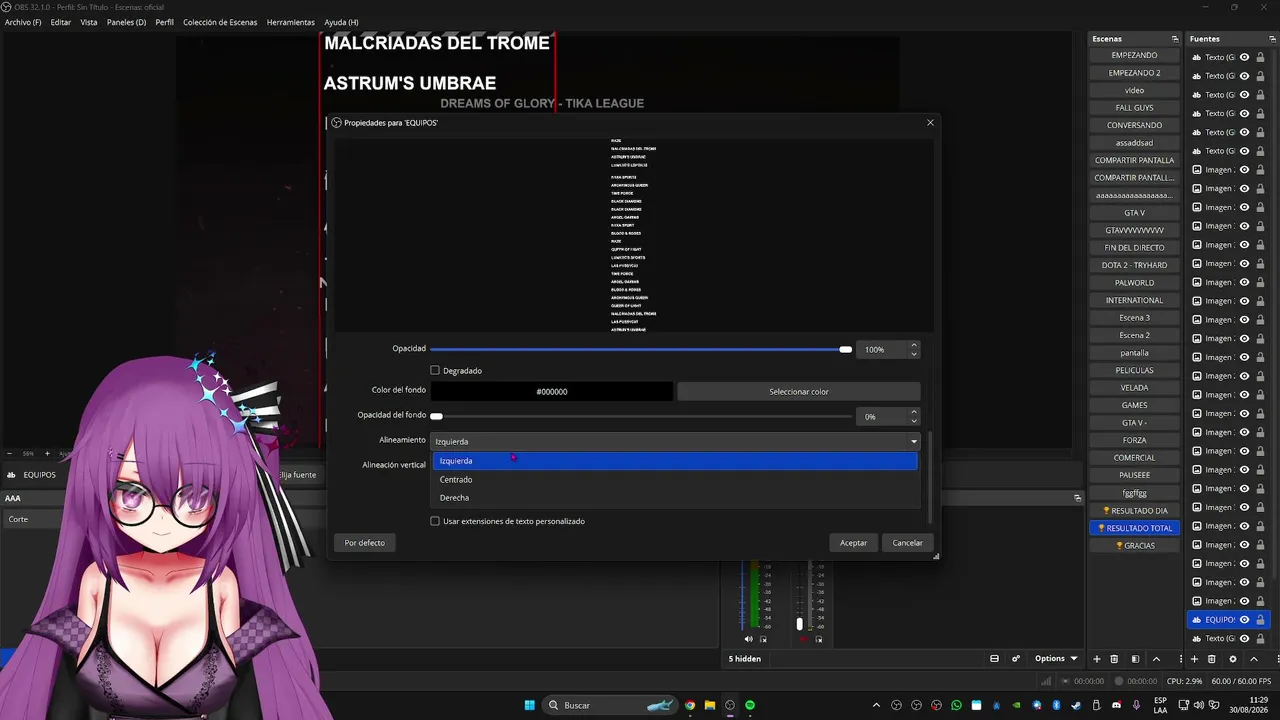Viewport: 1280px width, 720px height.
Task: Click the white audio volume fader handle
Action: pos(799,624)
